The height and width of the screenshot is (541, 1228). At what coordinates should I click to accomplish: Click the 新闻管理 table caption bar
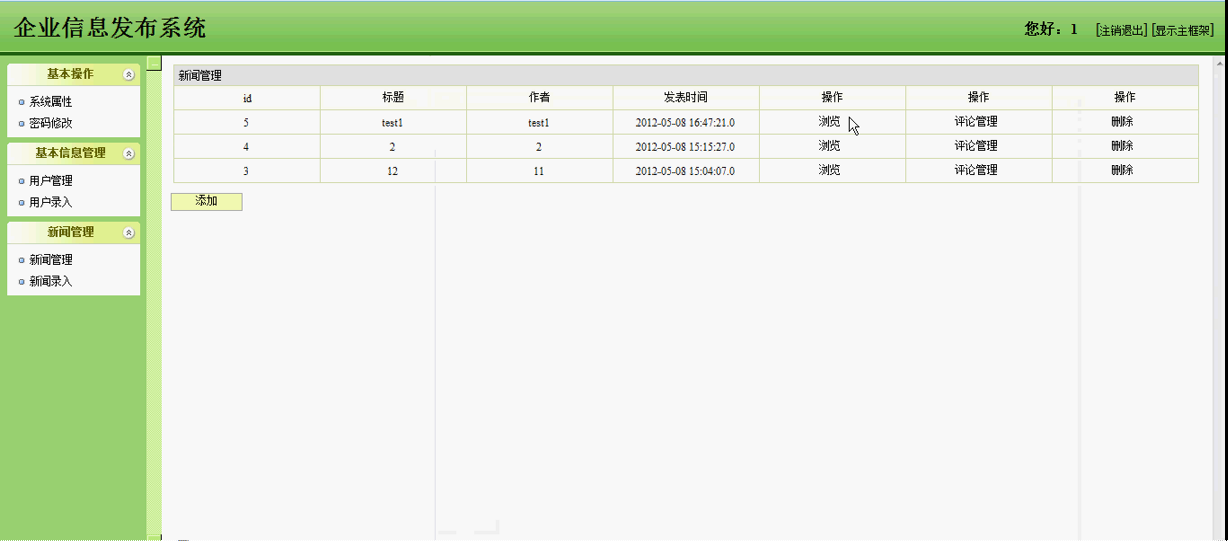click(x=686, y=76)
